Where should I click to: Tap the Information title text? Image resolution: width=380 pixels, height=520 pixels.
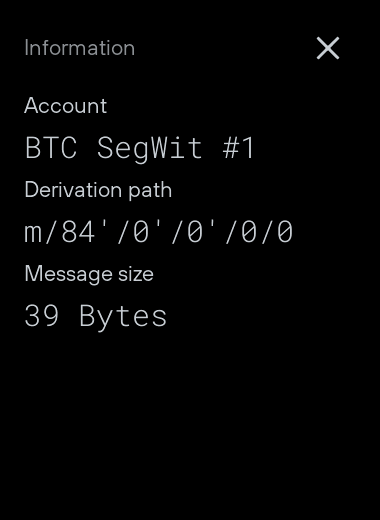pos(80,48)
